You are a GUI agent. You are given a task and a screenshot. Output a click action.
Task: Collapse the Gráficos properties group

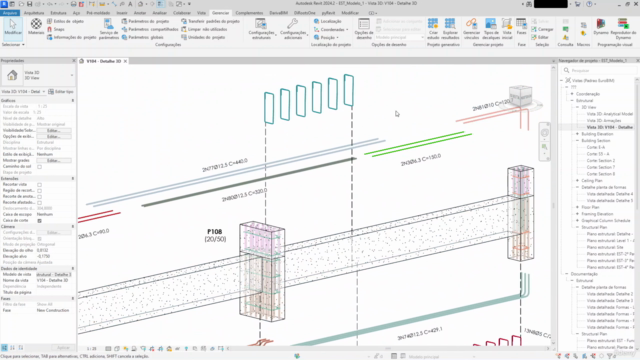point(73,100)
